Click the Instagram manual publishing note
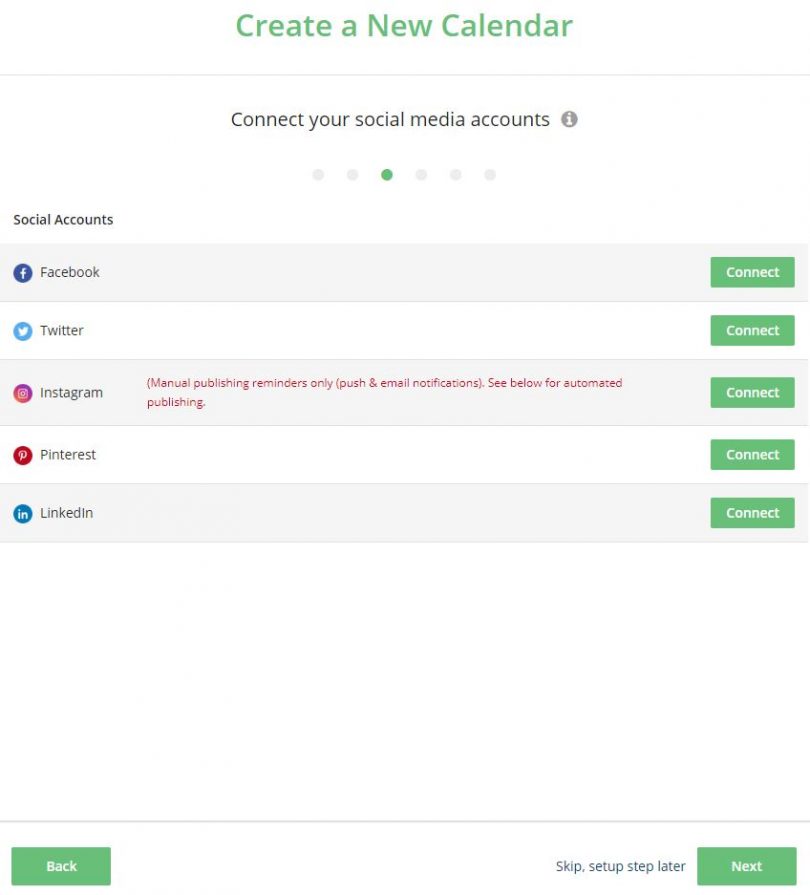 tap(385, 391)
